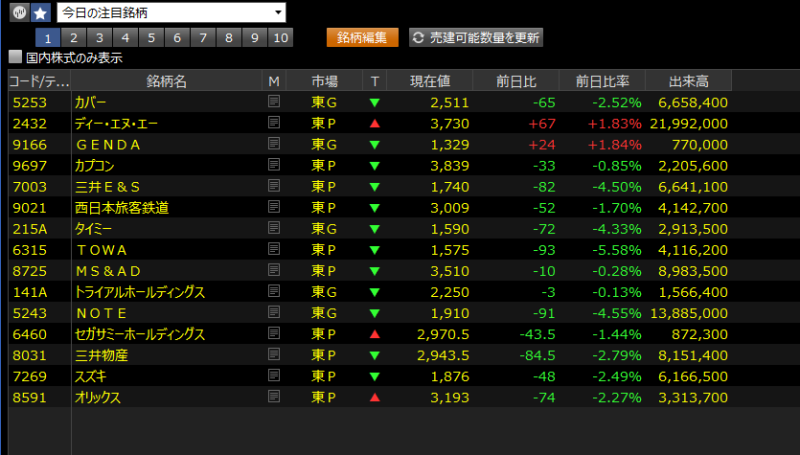This screenshot has height=455, width=800.
Task: Open memo icon for 西日本旅客鉄道 row
Action: point(274,207)
